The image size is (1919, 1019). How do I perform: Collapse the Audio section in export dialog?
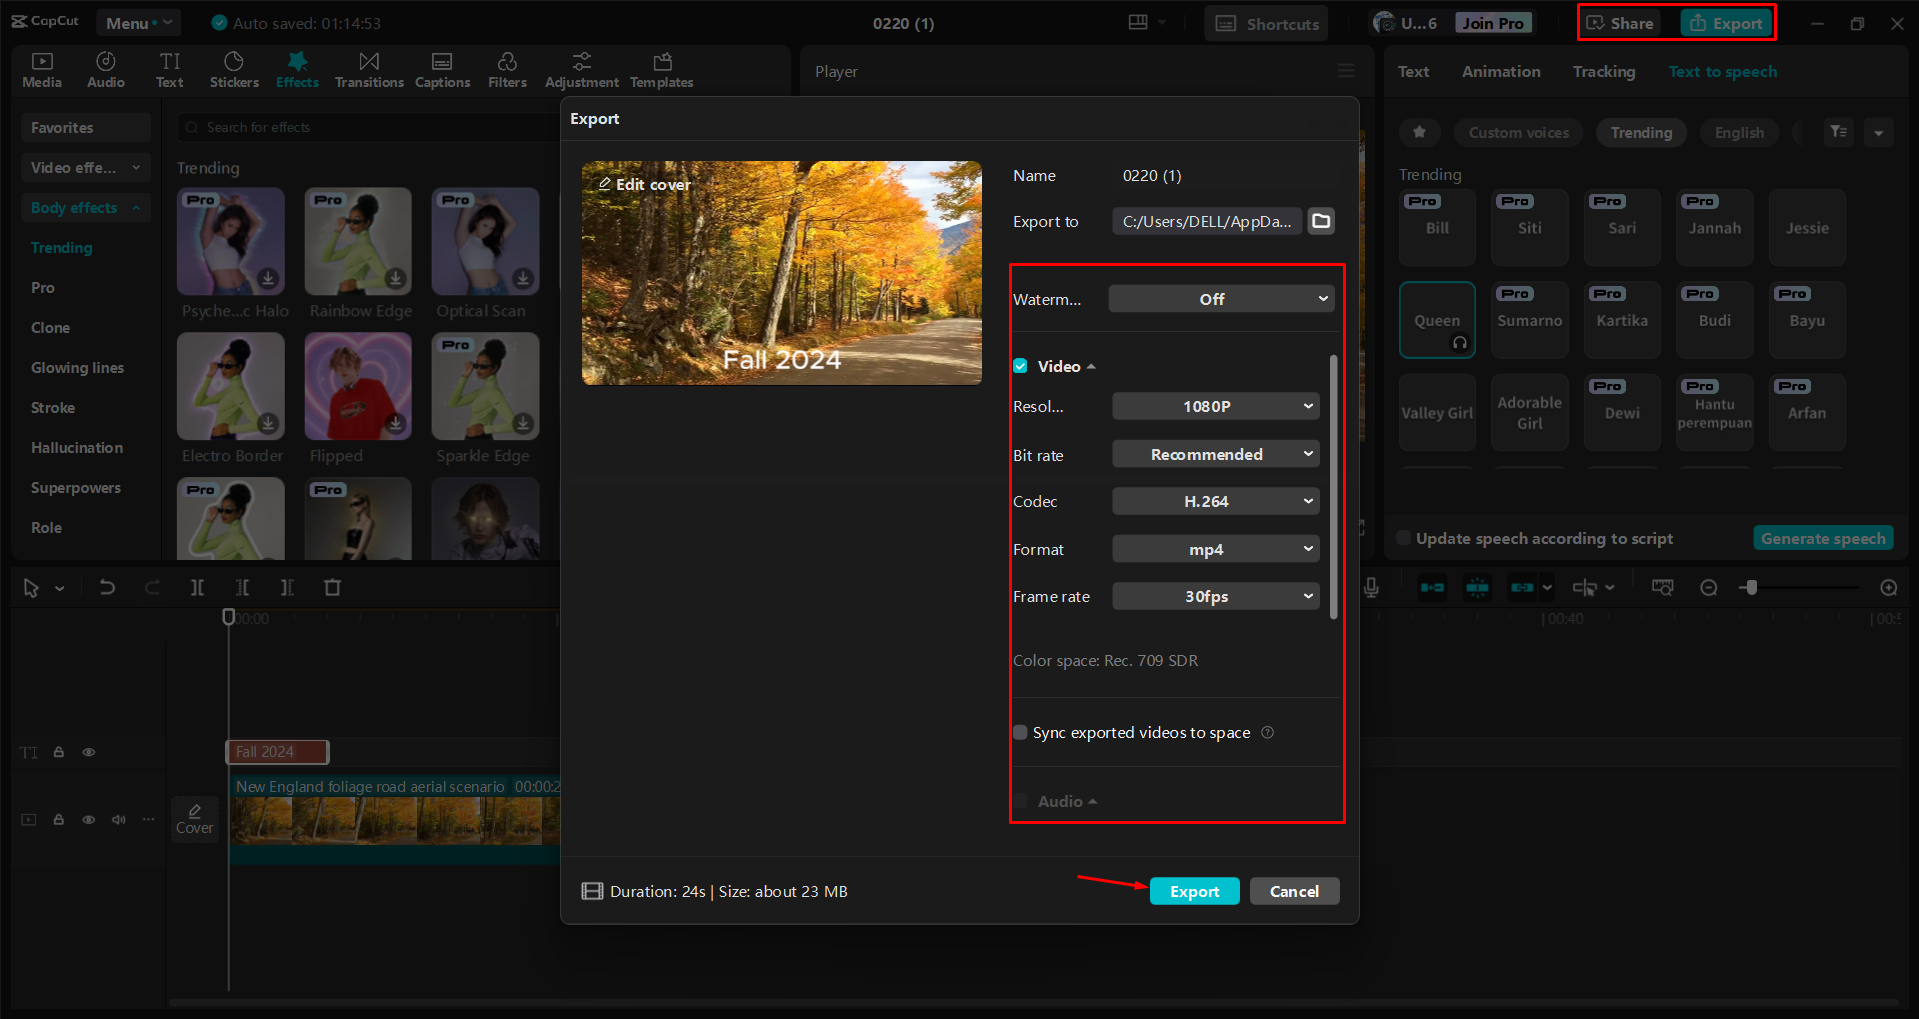coord(1093,800)
